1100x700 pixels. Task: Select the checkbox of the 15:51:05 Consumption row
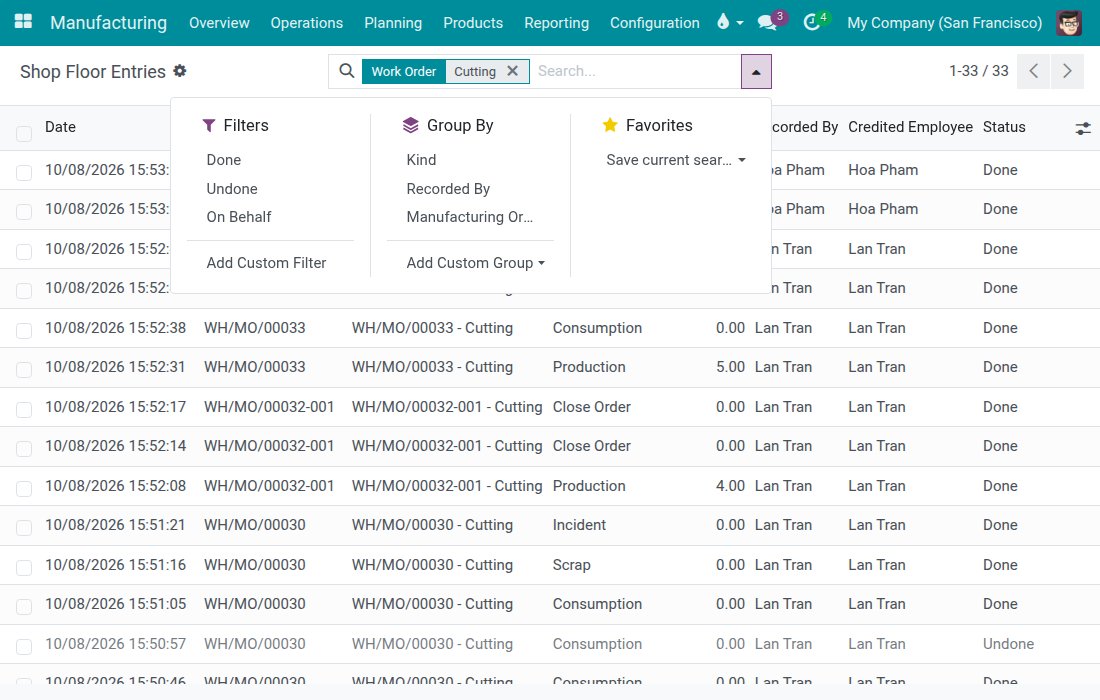pos(24,607)
